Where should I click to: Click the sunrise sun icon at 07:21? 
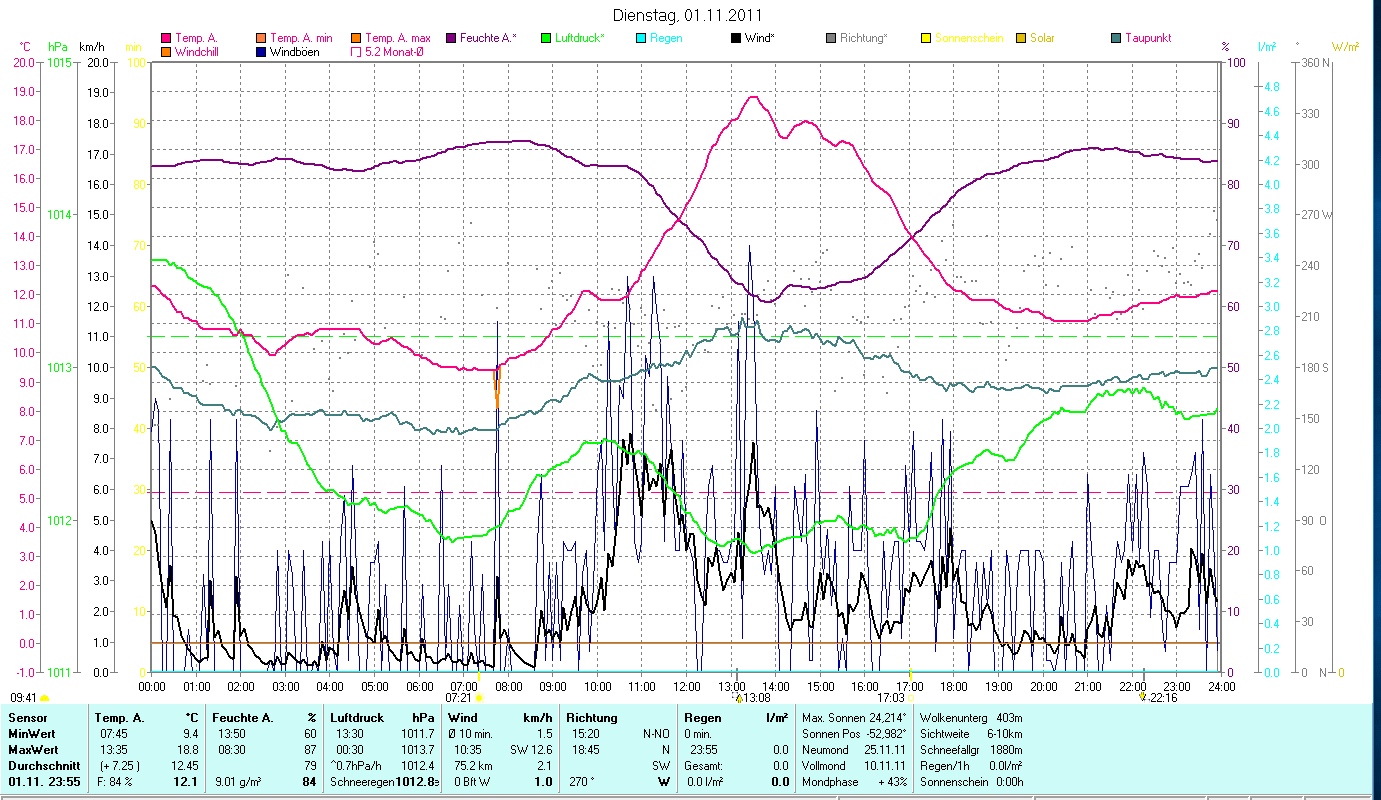pyautogui.click(x=479, y=698)
